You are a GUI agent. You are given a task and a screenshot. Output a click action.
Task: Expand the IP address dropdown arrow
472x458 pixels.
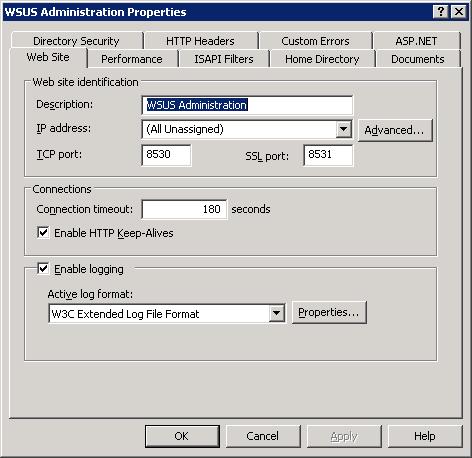pyautogui.click(x=344, y=129)
